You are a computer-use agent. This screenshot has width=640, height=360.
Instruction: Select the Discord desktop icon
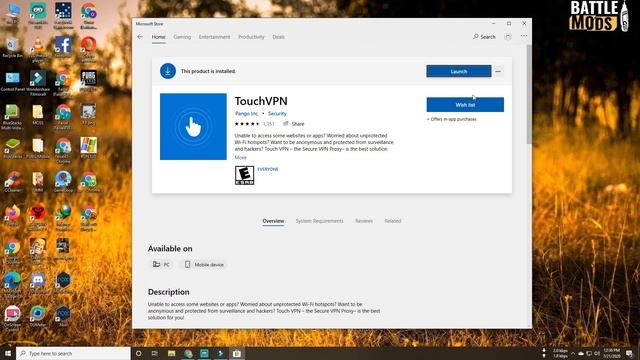click(38, 282)
